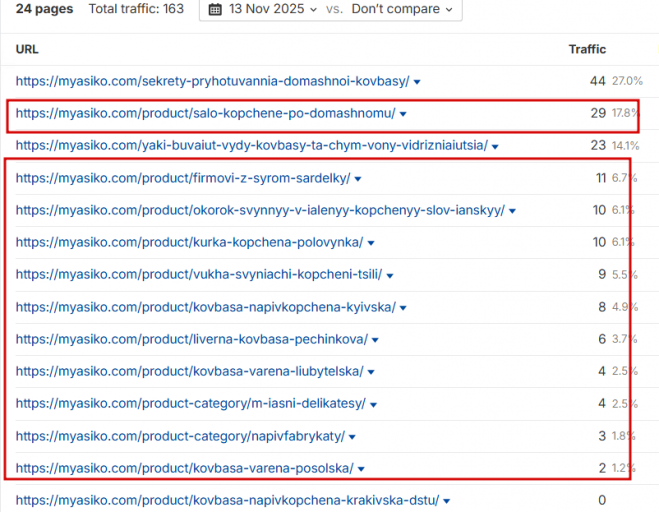Click traffic value 11 for sardelky row
Screen dimensions: 659x512
[601, 178]
